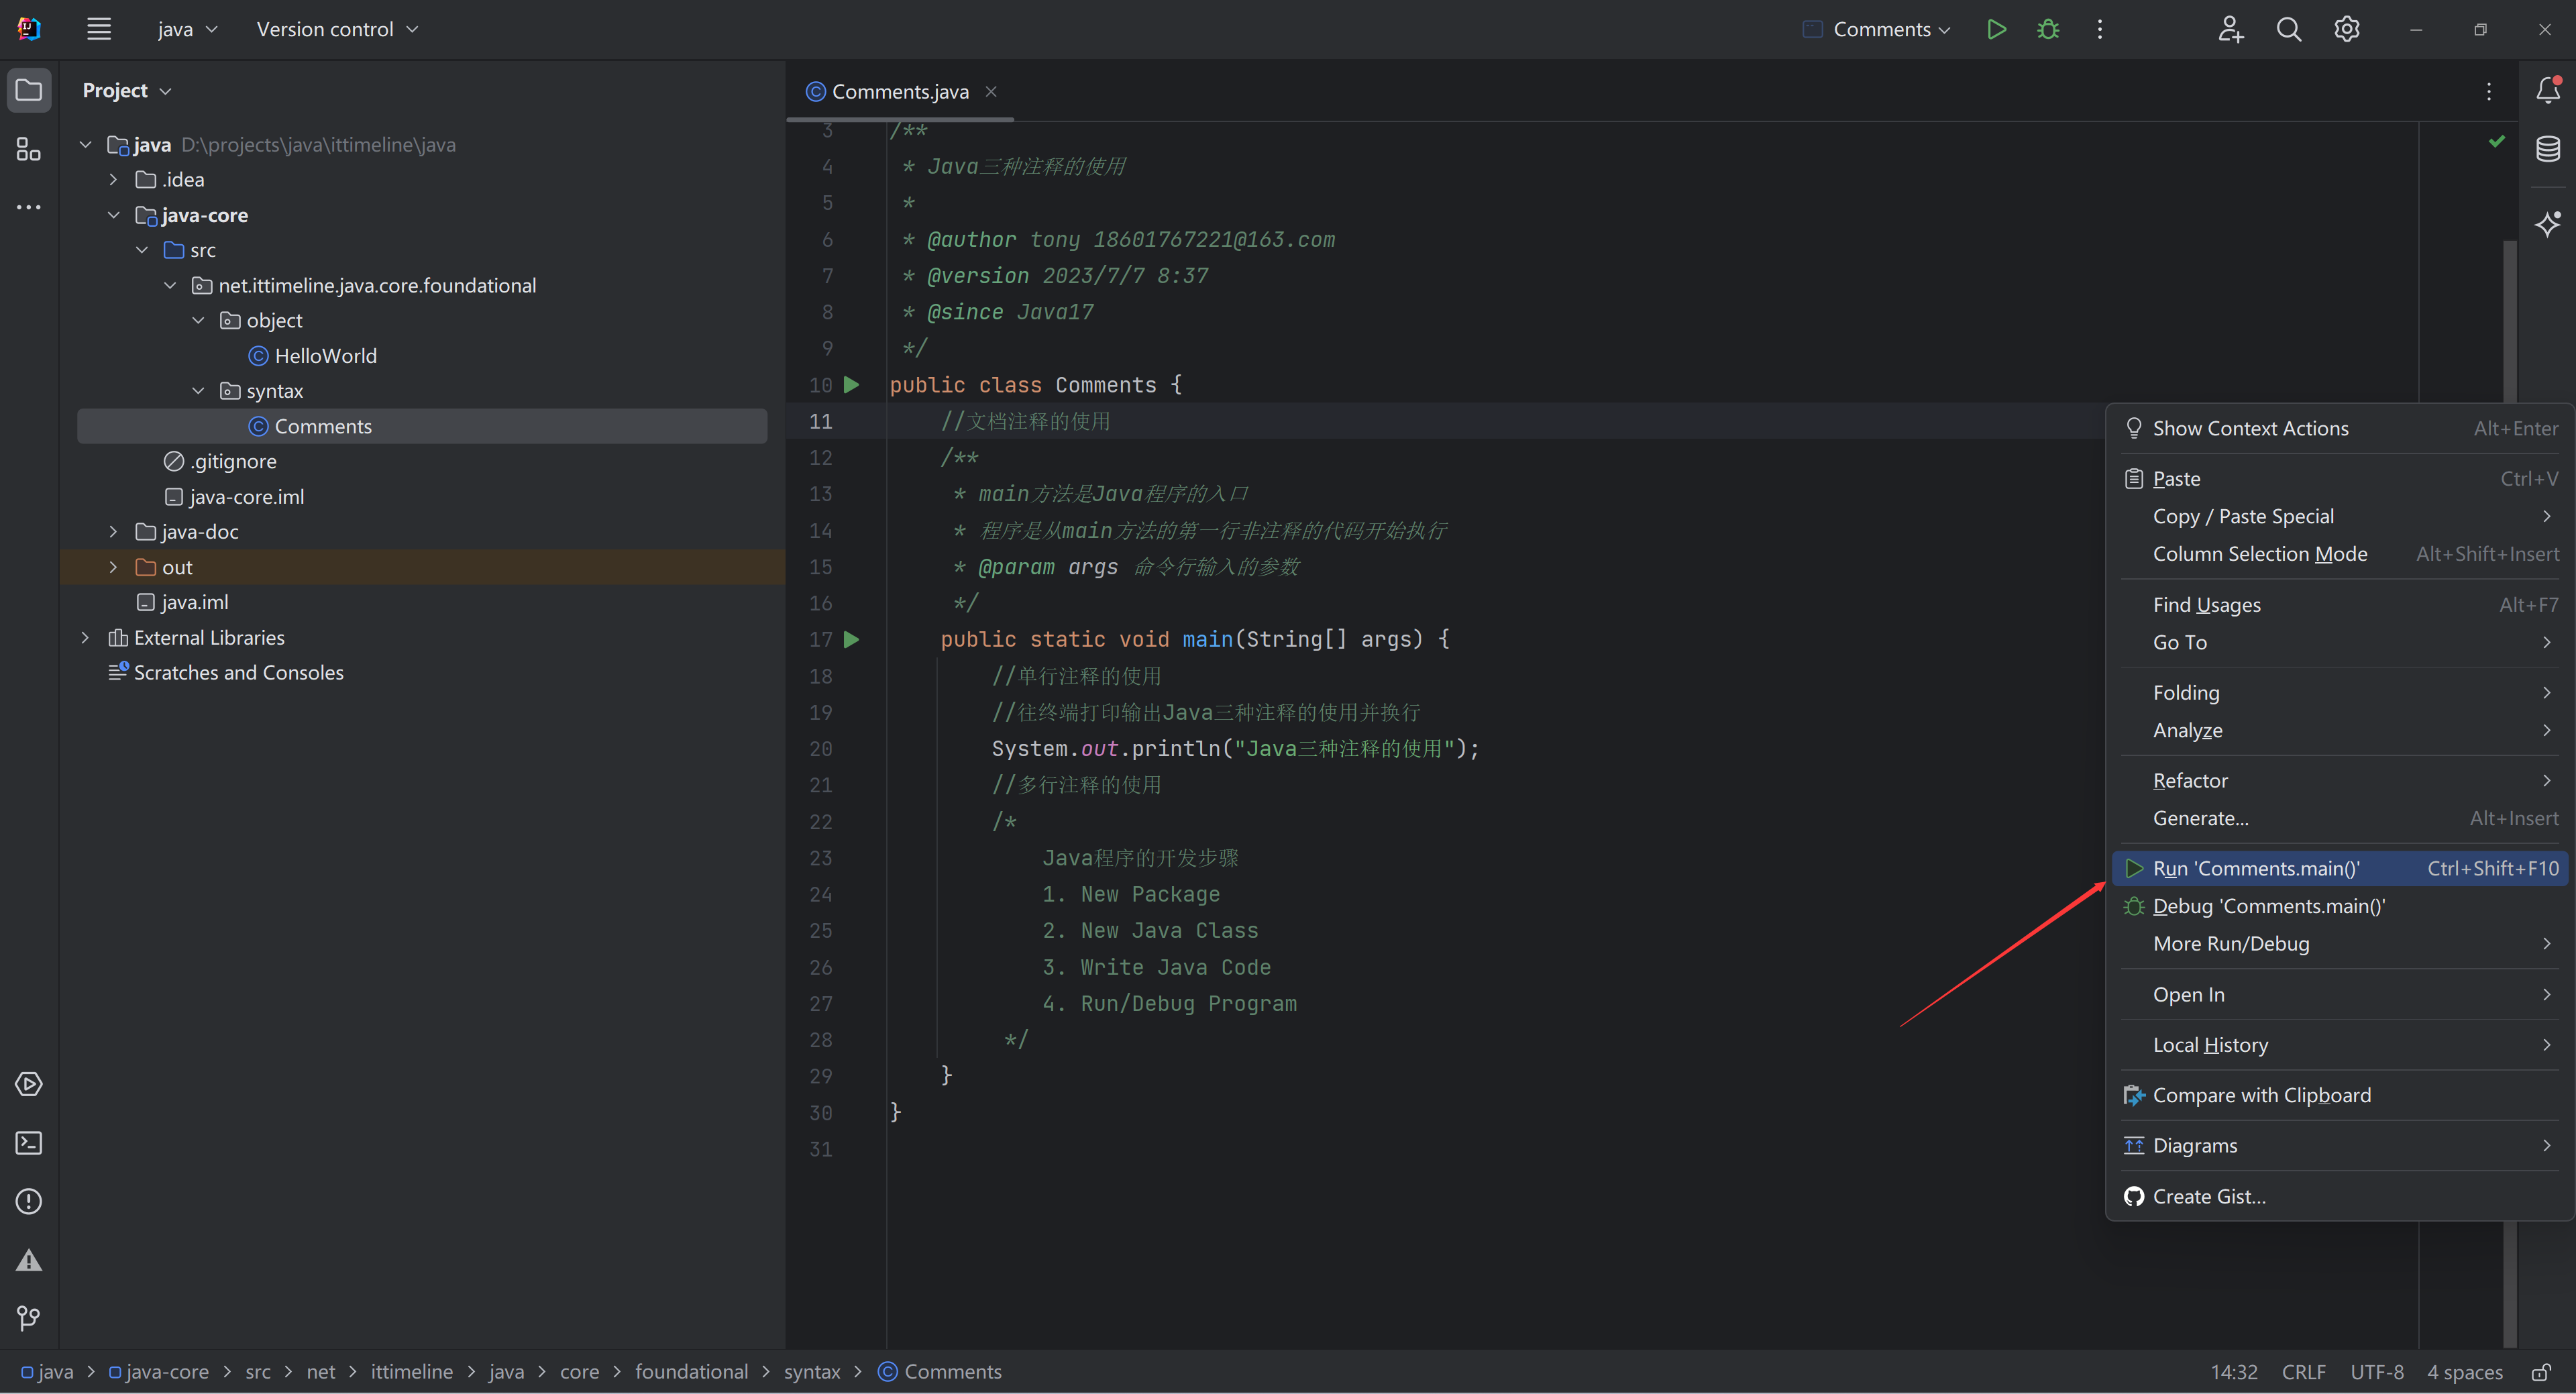The width and height of the screenshot is (2576, 1394).
Task: Click the gutter run icon on line 17
Action: [x=851, y=639]
